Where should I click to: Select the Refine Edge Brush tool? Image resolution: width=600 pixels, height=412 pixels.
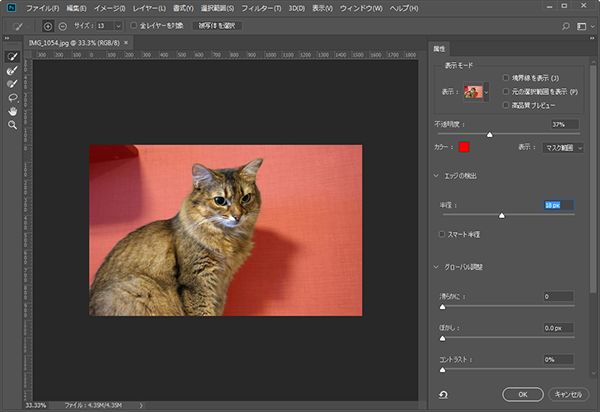(12, 71)
